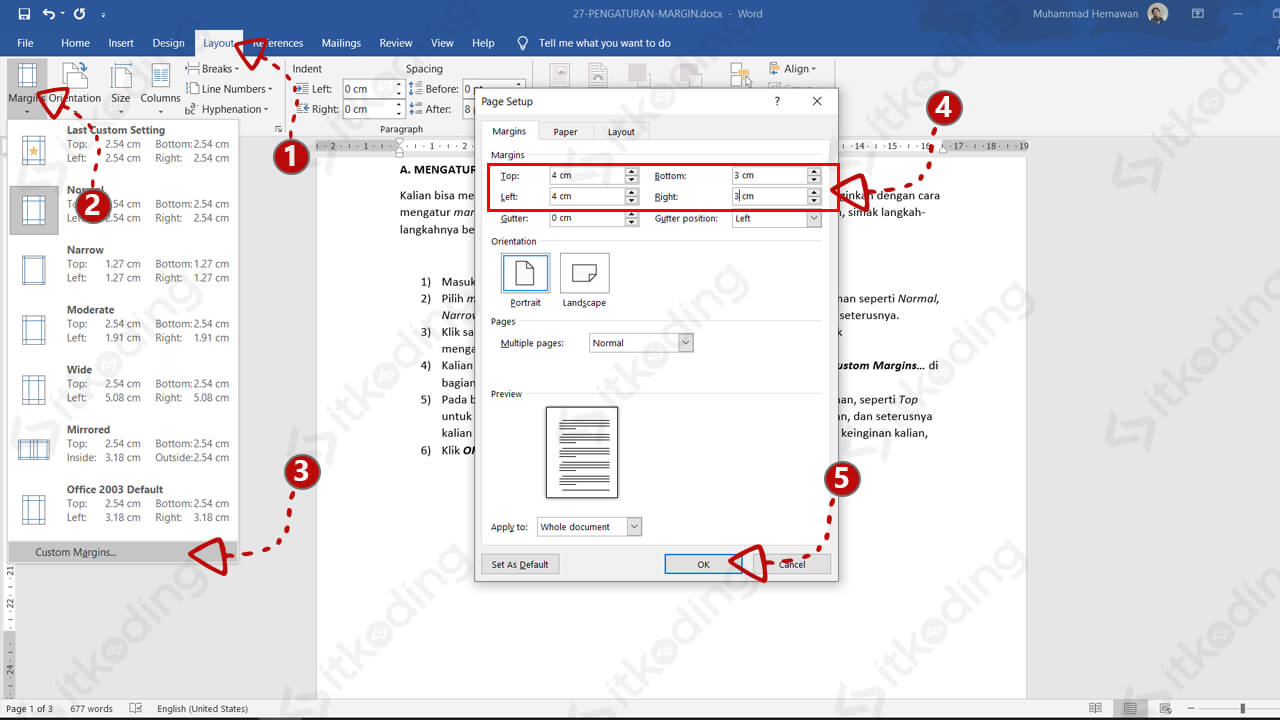Viewport: 1280px width, 720px height.
Task: Expand the Breaks dropdown
Action: (212, 69)
